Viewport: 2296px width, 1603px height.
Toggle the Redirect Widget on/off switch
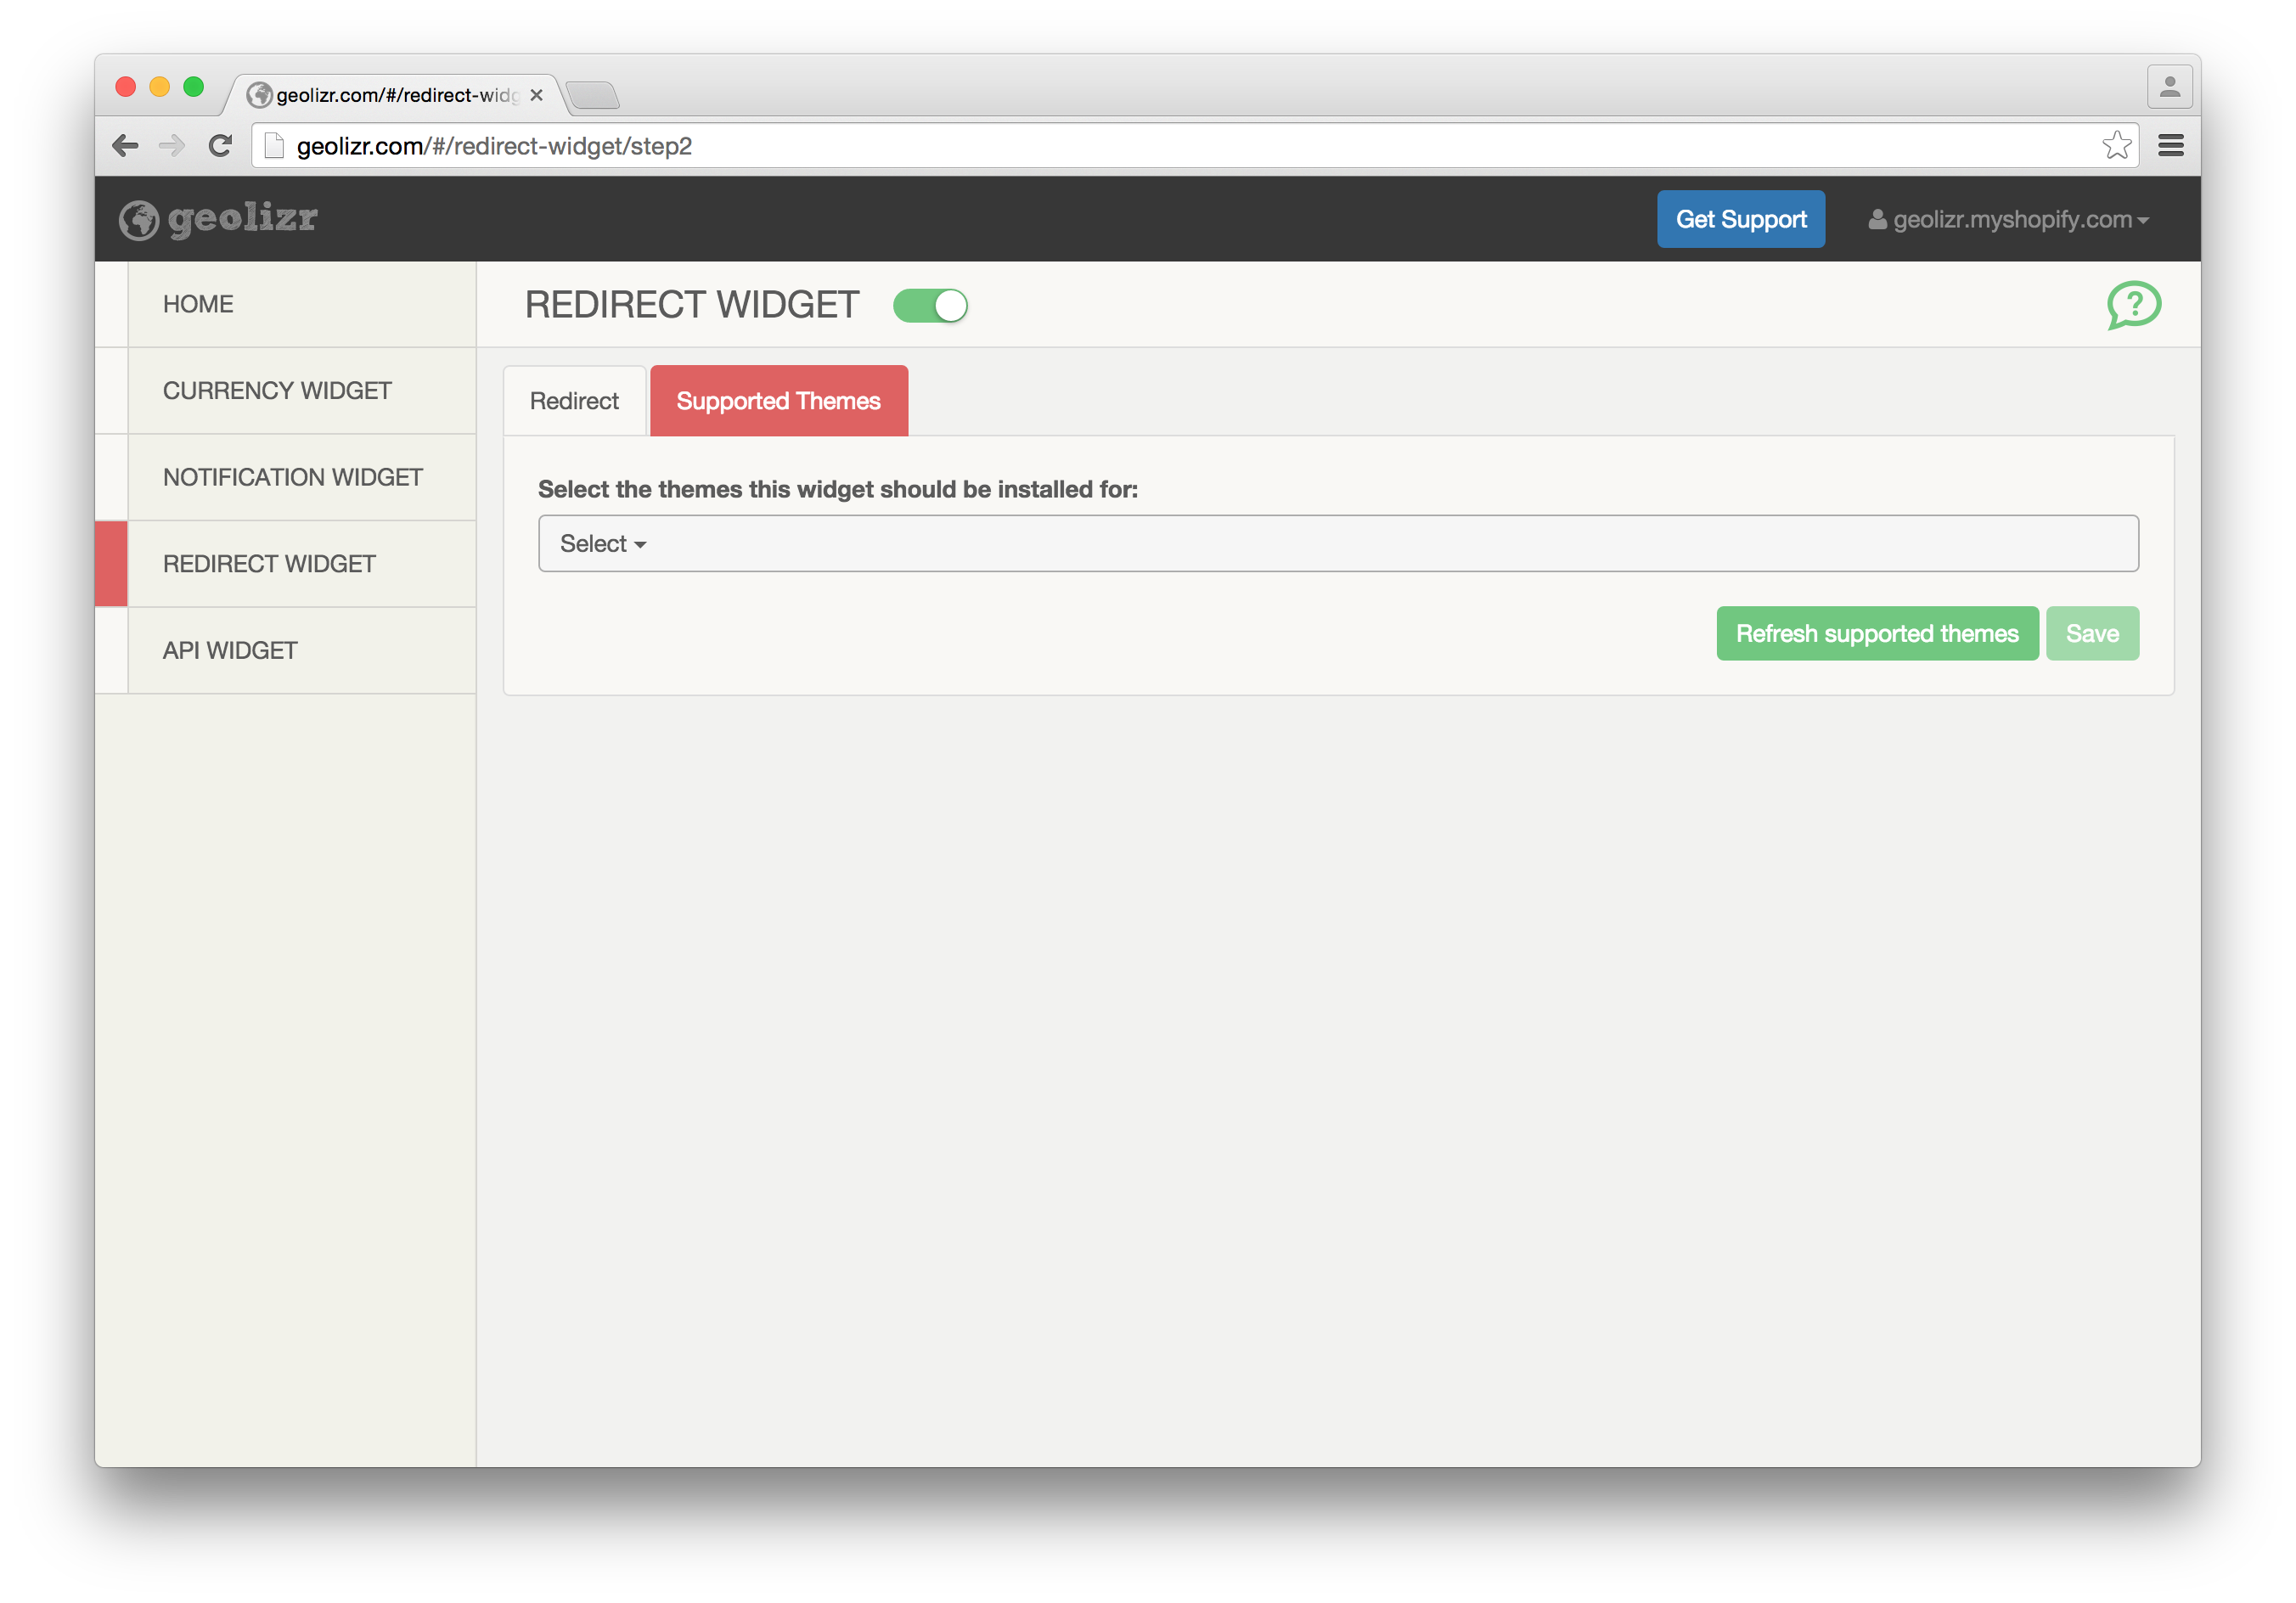pyautogui.click(x=930, y=306)
